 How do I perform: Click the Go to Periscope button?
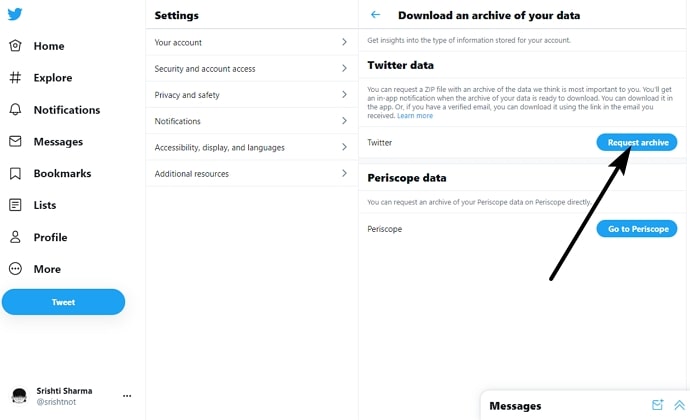coord(637,229)
